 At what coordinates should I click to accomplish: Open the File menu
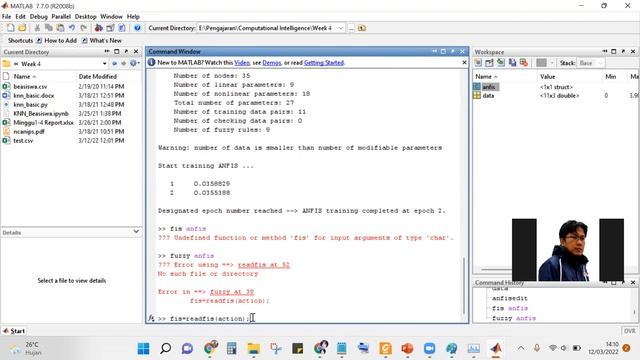point(7,16)
